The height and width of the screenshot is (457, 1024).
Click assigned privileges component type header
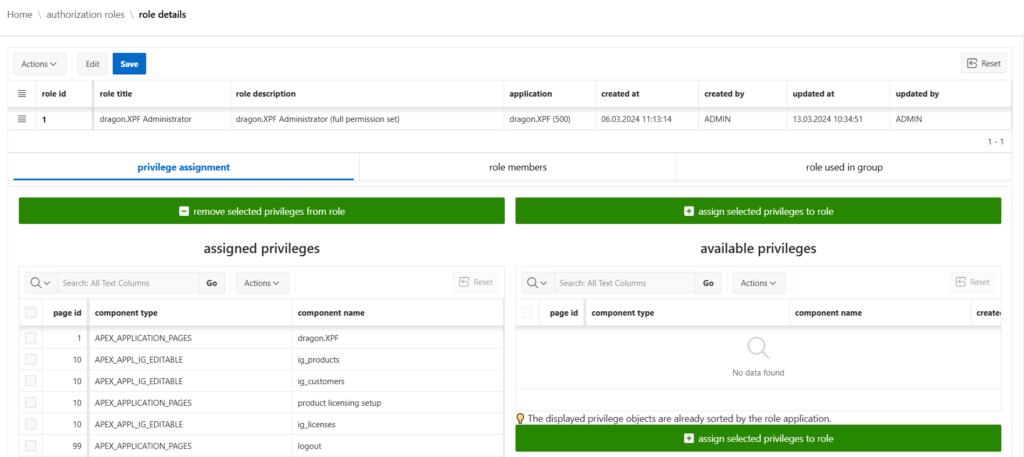190,313
